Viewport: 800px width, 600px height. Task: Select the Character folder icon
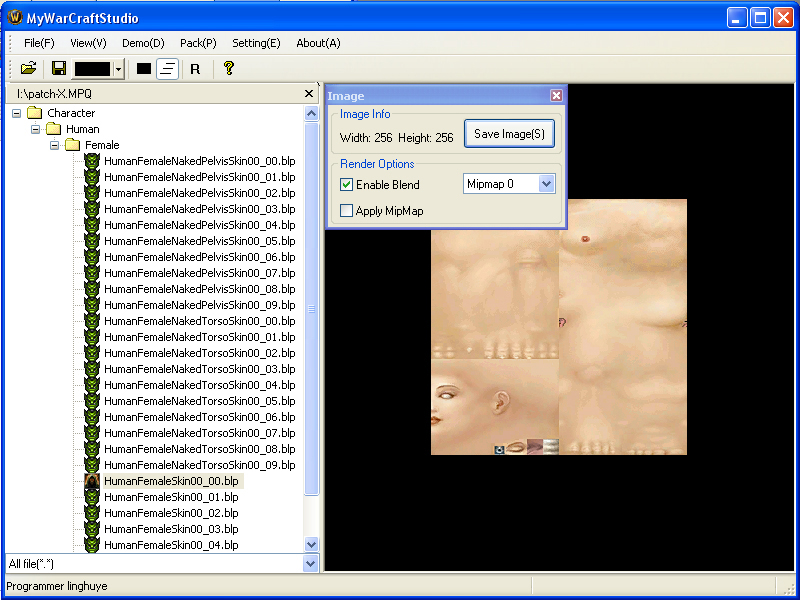[x=34, y=112]
